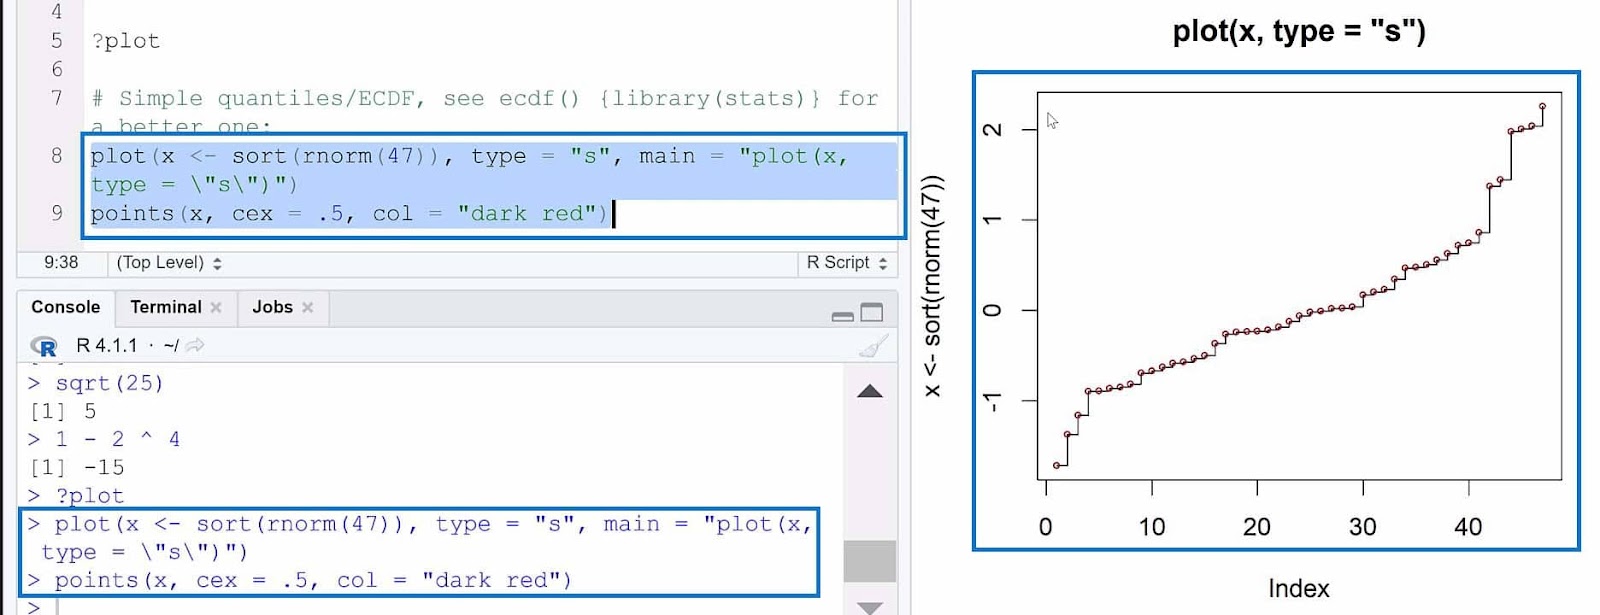Click line number 9 in gutter
This screenshot has width=1600, height=615.
[x=57, y=213]
